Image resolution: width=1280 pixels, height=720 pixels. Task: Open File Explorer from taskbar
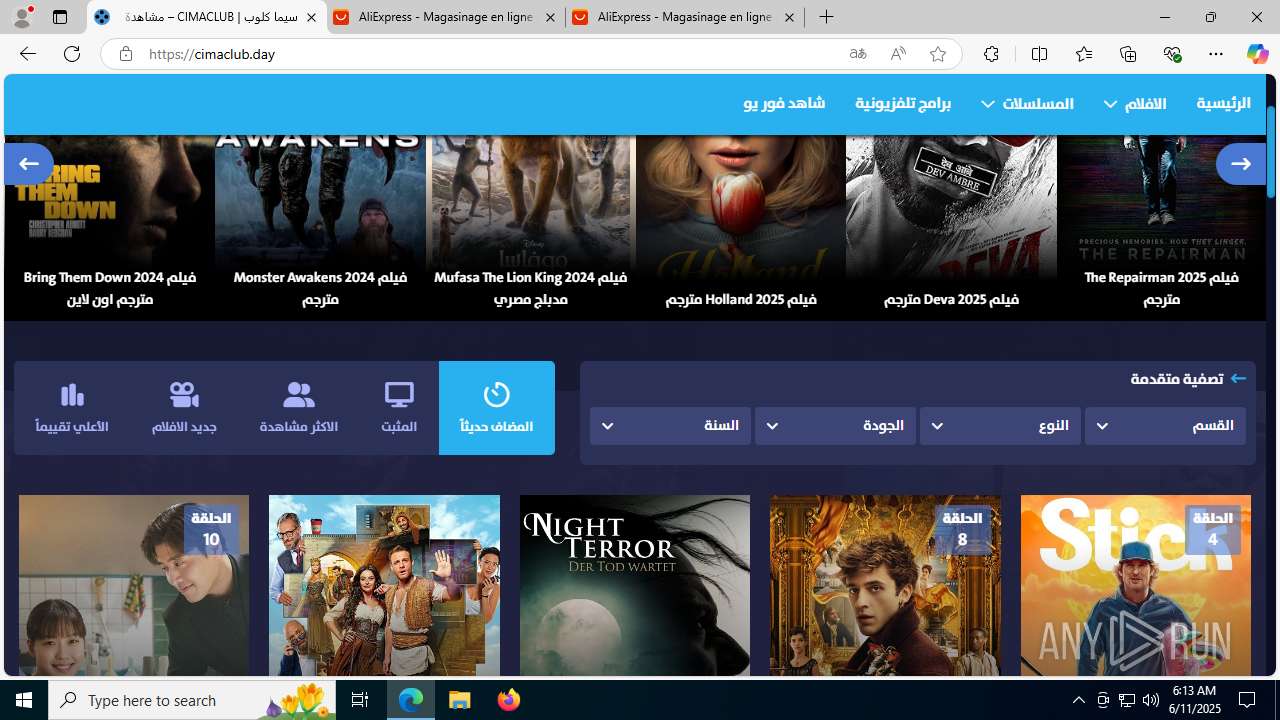click(460, 700)
